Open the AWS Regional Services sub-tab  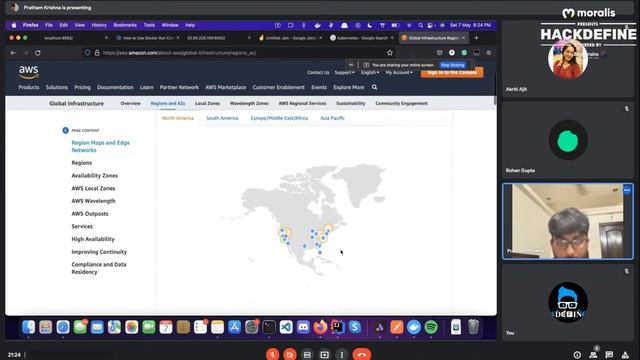coord(302,103)
